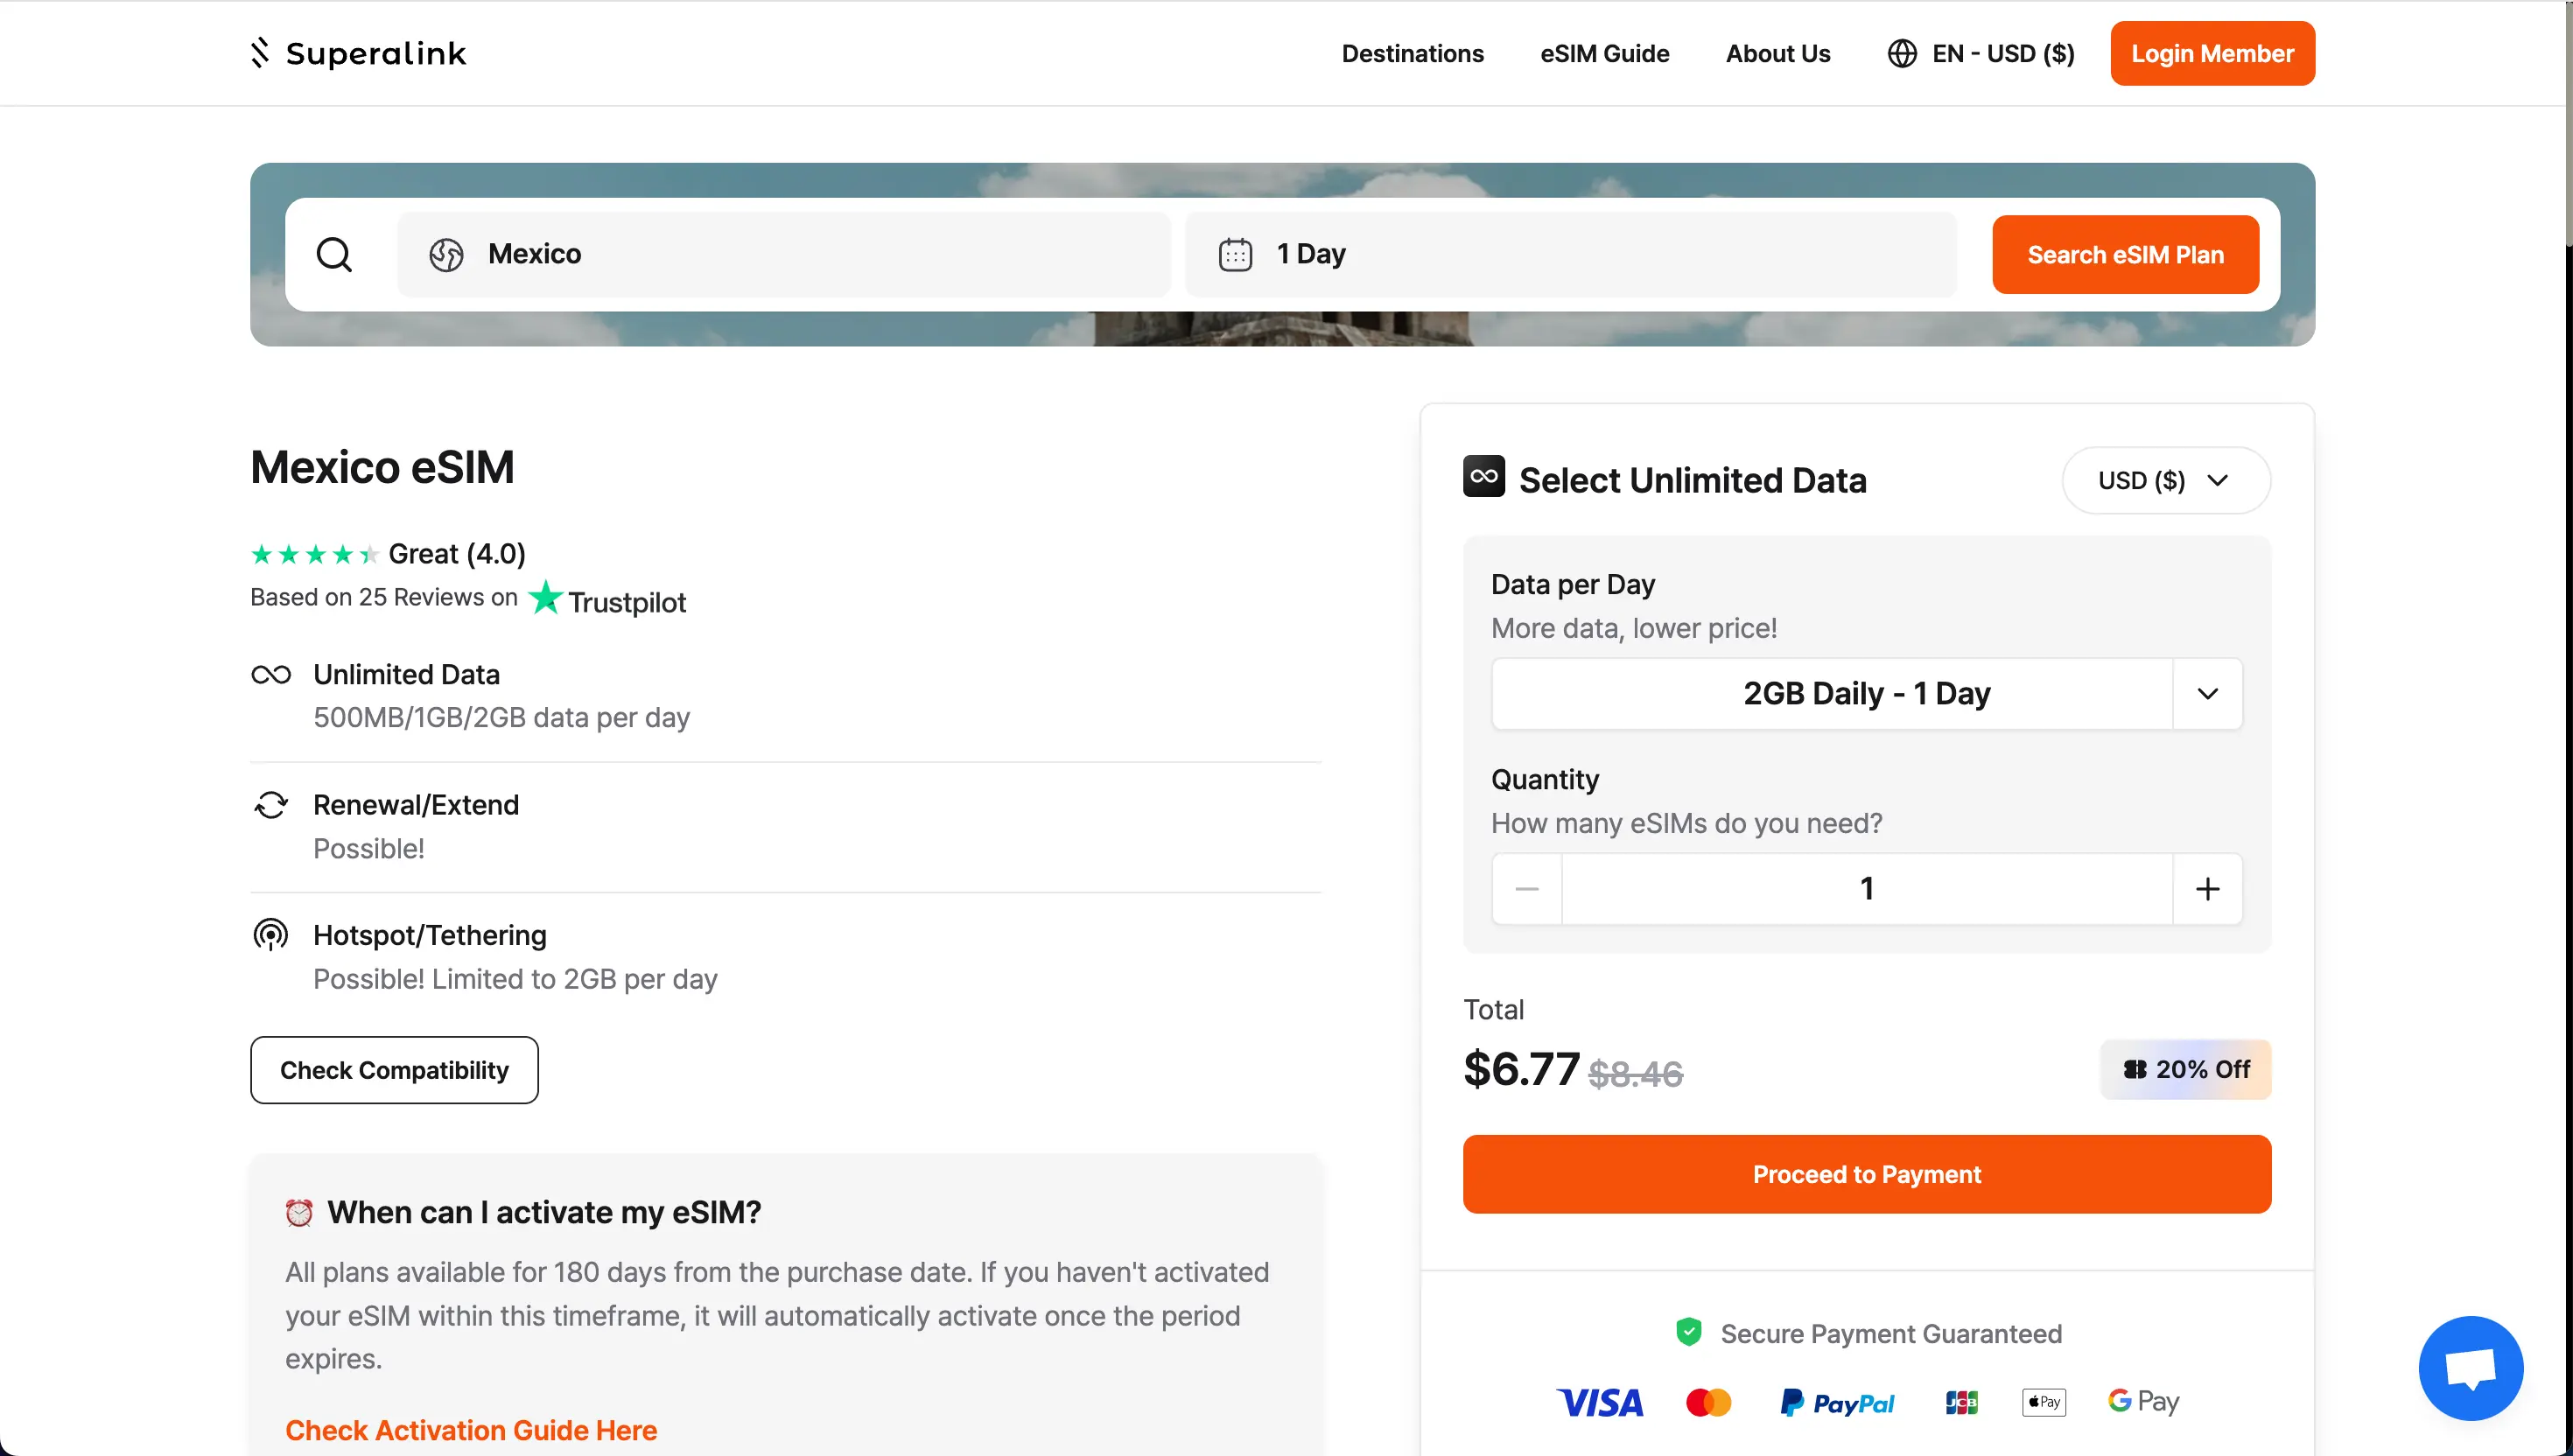Increase eSIM quantity with the plus stepper
Screen dimensions: 2573x1456
tap(2208, 888)
